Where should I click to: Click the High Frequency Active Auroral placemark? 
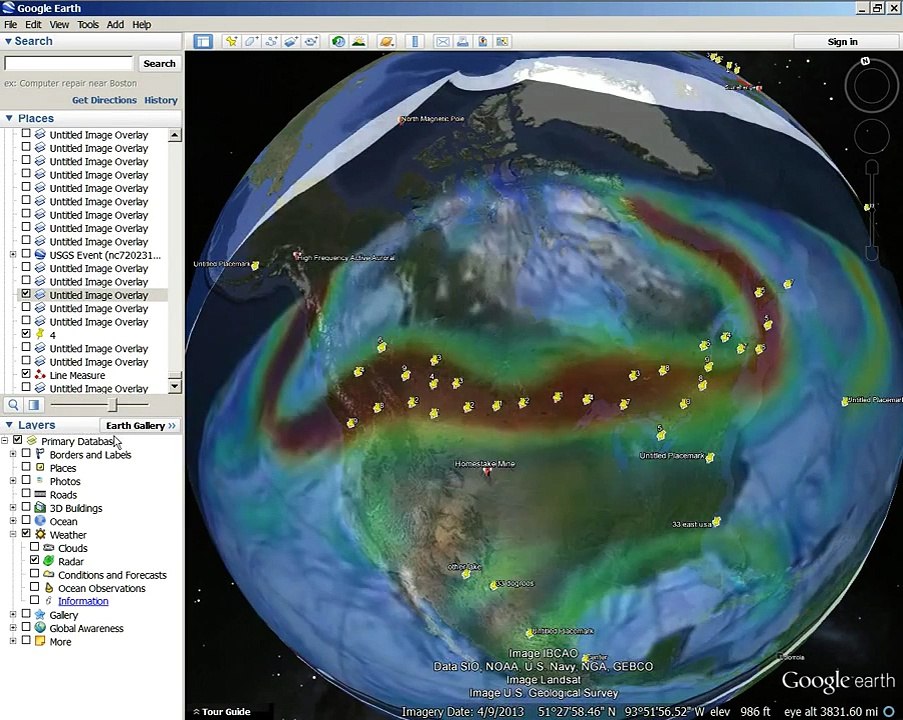pos(298,255)
